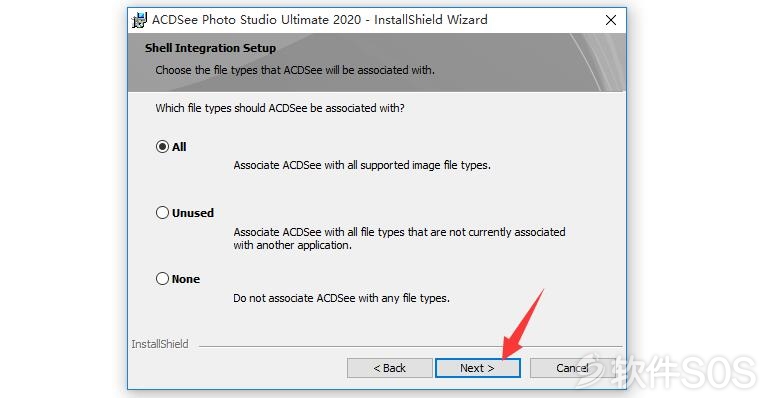Screen dimensions: 769x398
Task: Click the Unused option label
Action: tap(193, 213)
